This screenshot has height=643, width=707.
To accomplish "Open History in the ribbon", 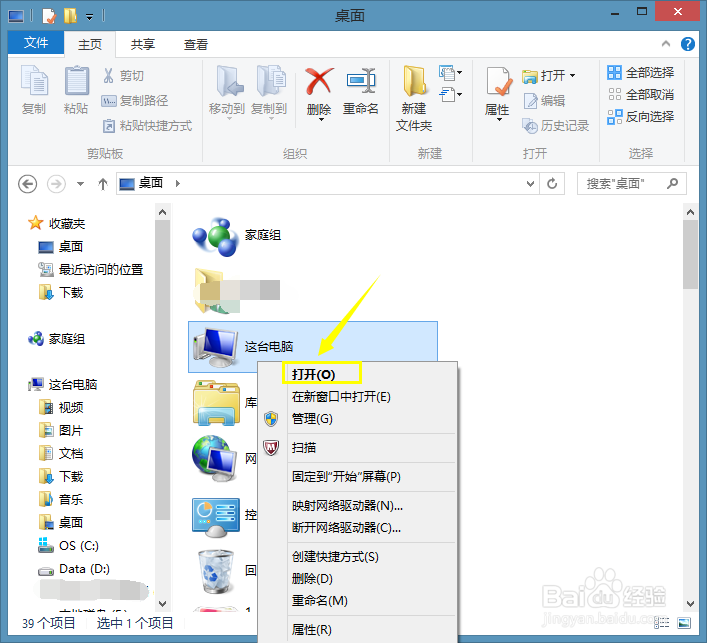I will (556, 126).
